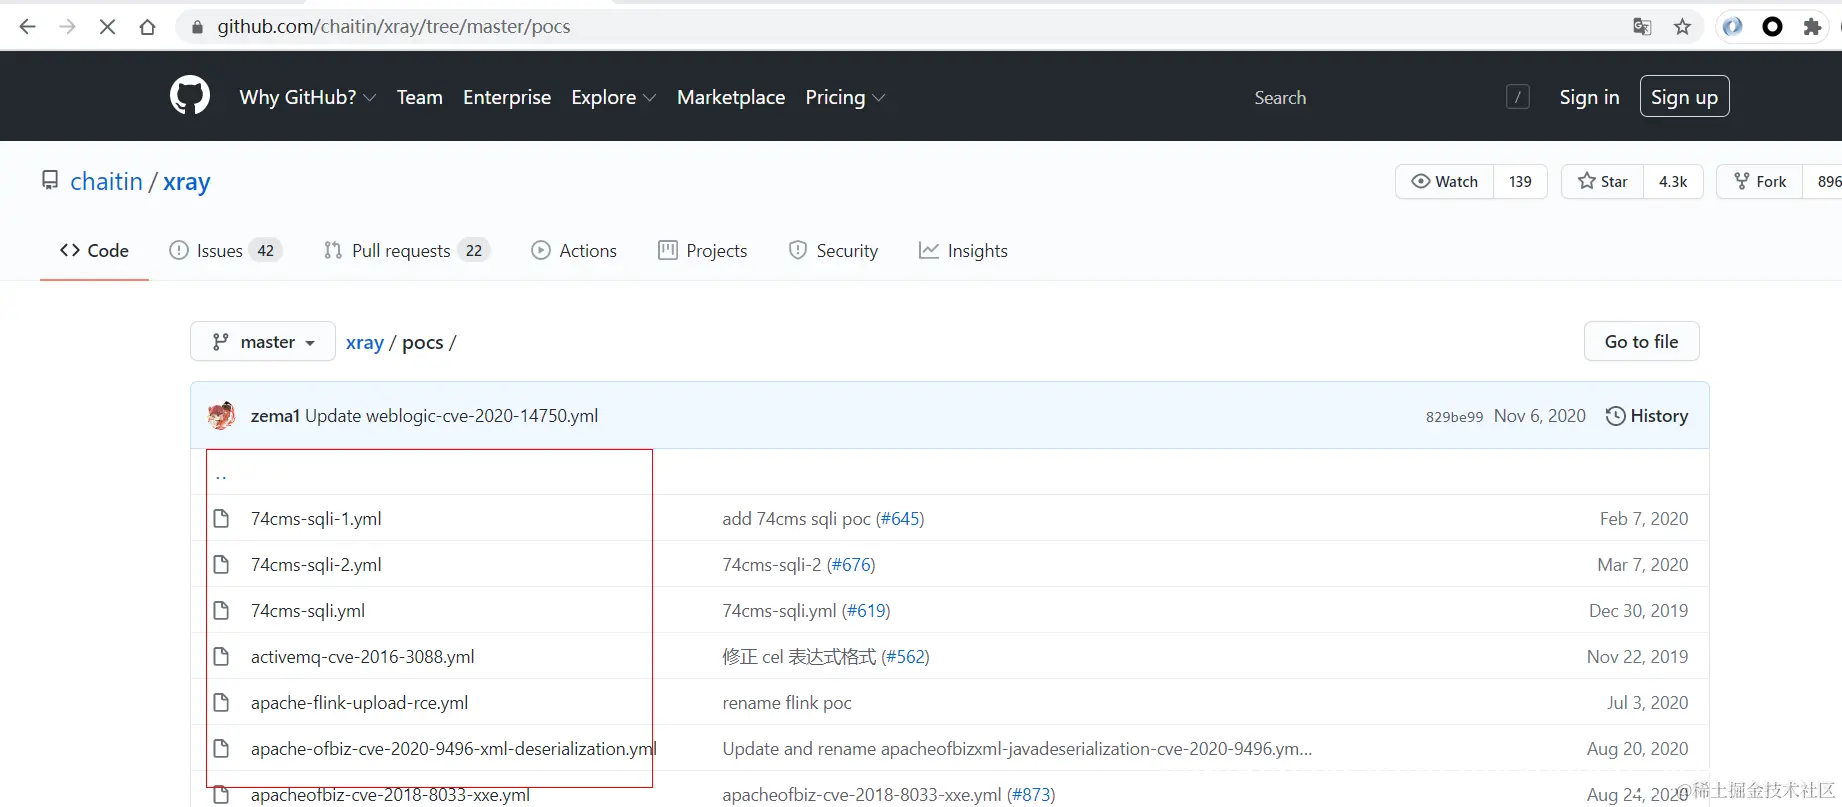Click the black circle extension icon
The height and width of the screenshot is (807, 1842).
tap(1772, 27)
